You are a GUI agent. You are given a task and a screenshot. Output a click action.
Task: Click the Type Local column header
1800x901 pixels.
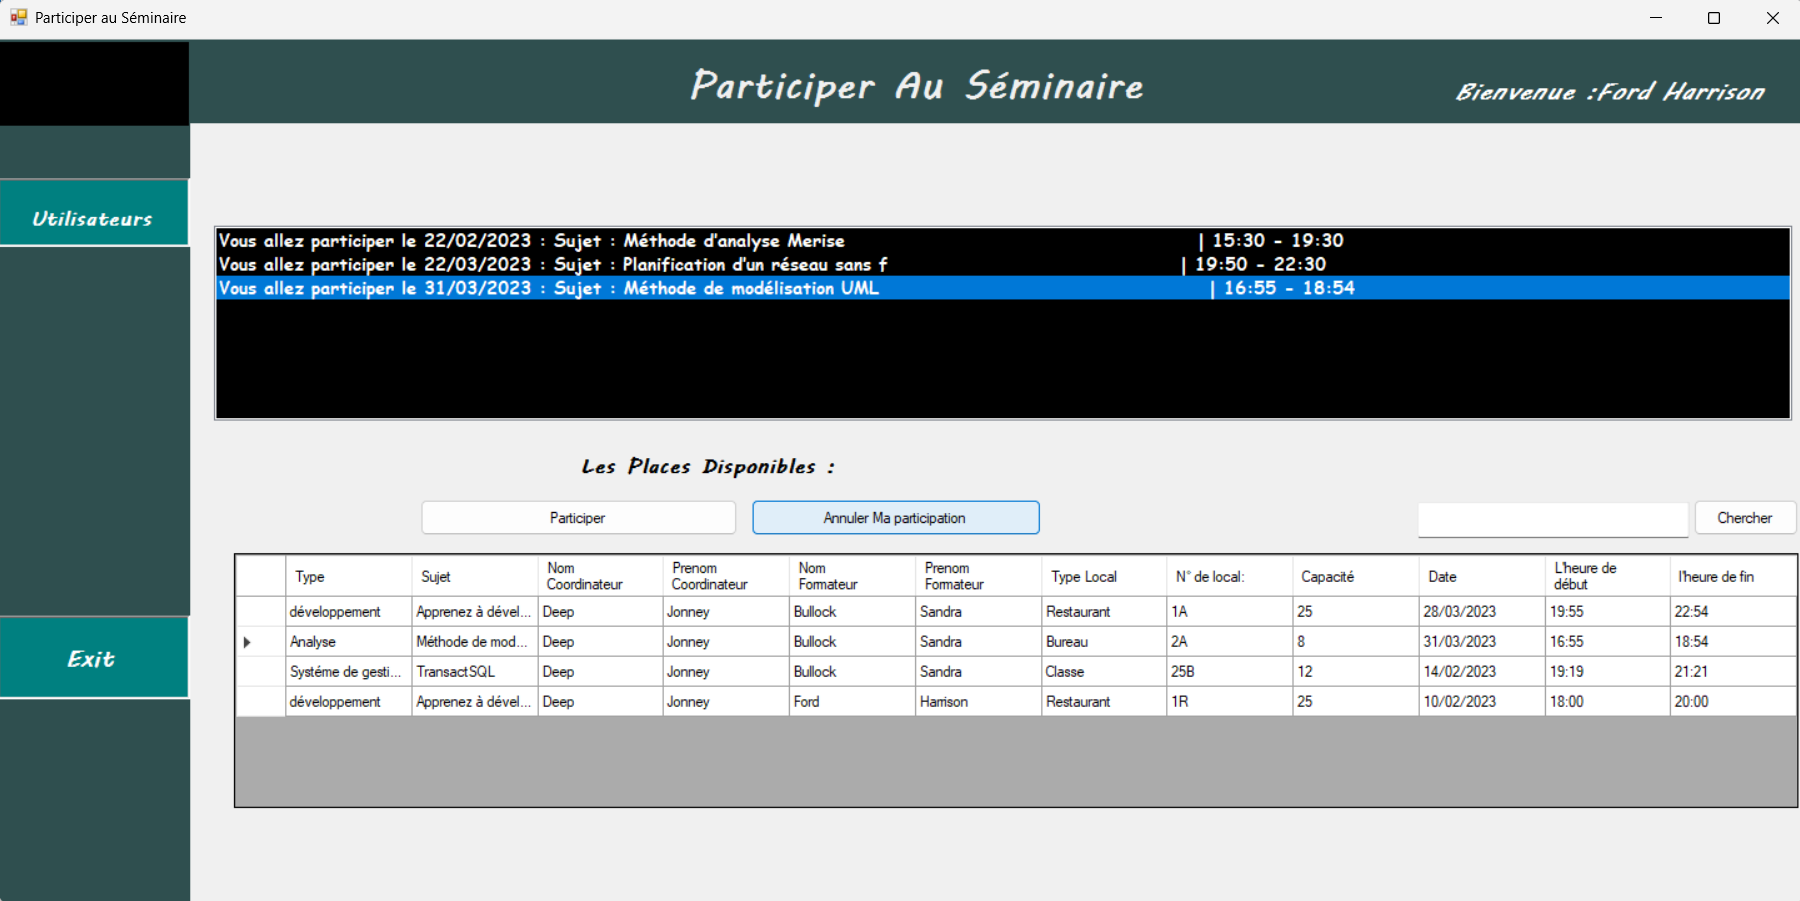(x=1104, y=576)
